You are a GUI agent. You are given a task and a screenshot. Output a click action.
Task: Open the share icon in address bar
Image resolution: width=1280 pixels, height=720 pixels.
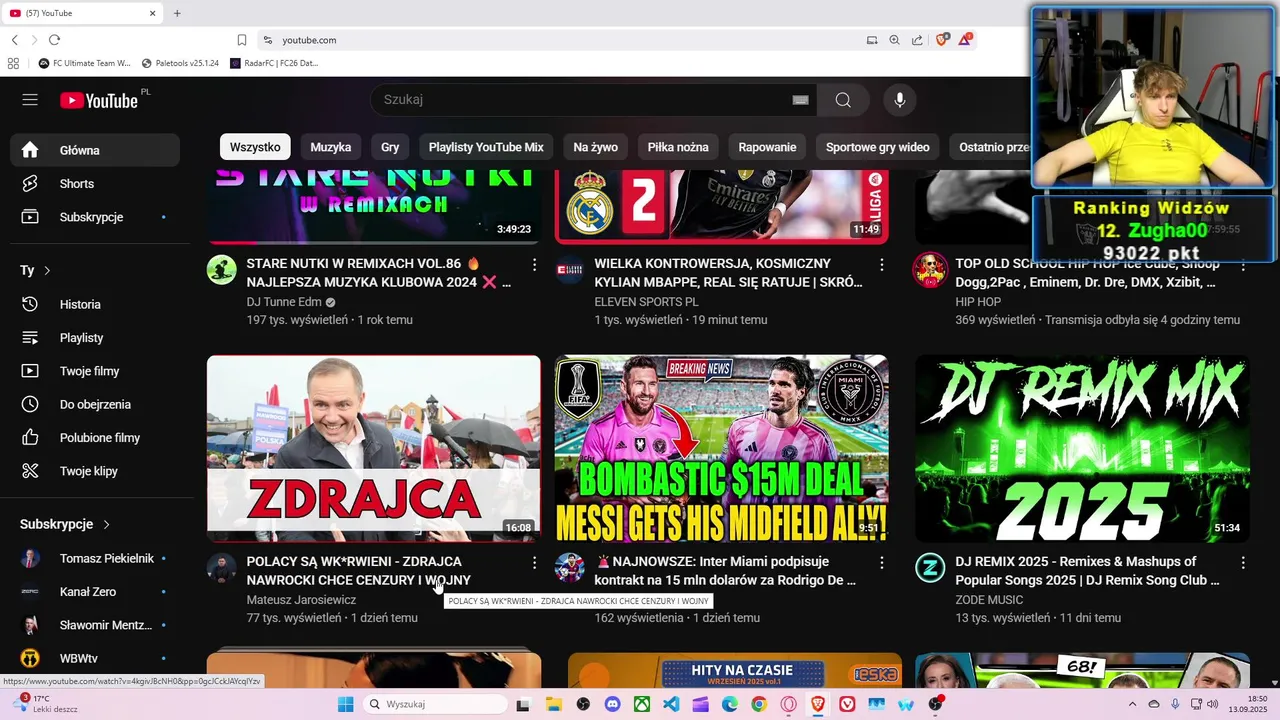[917, 40]
